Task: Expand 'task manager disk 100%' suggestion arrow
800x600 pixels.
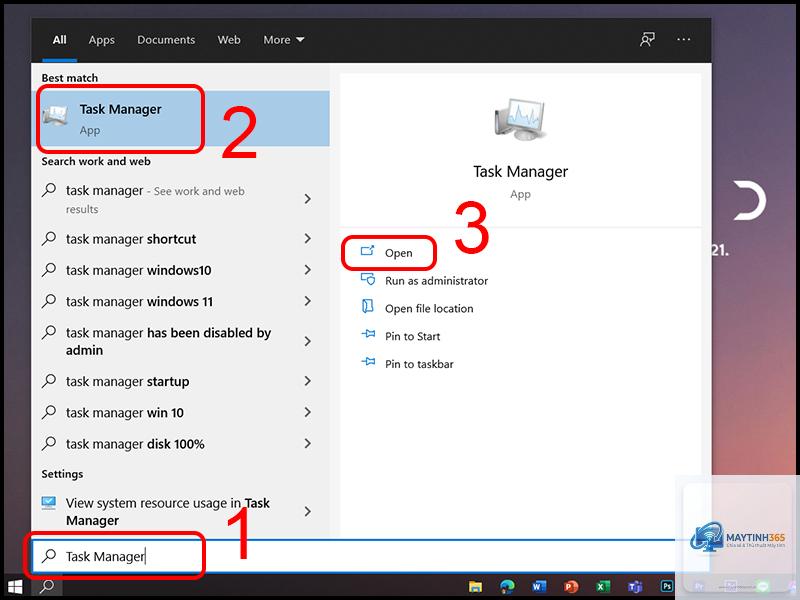Action: (x=308, y=444)
